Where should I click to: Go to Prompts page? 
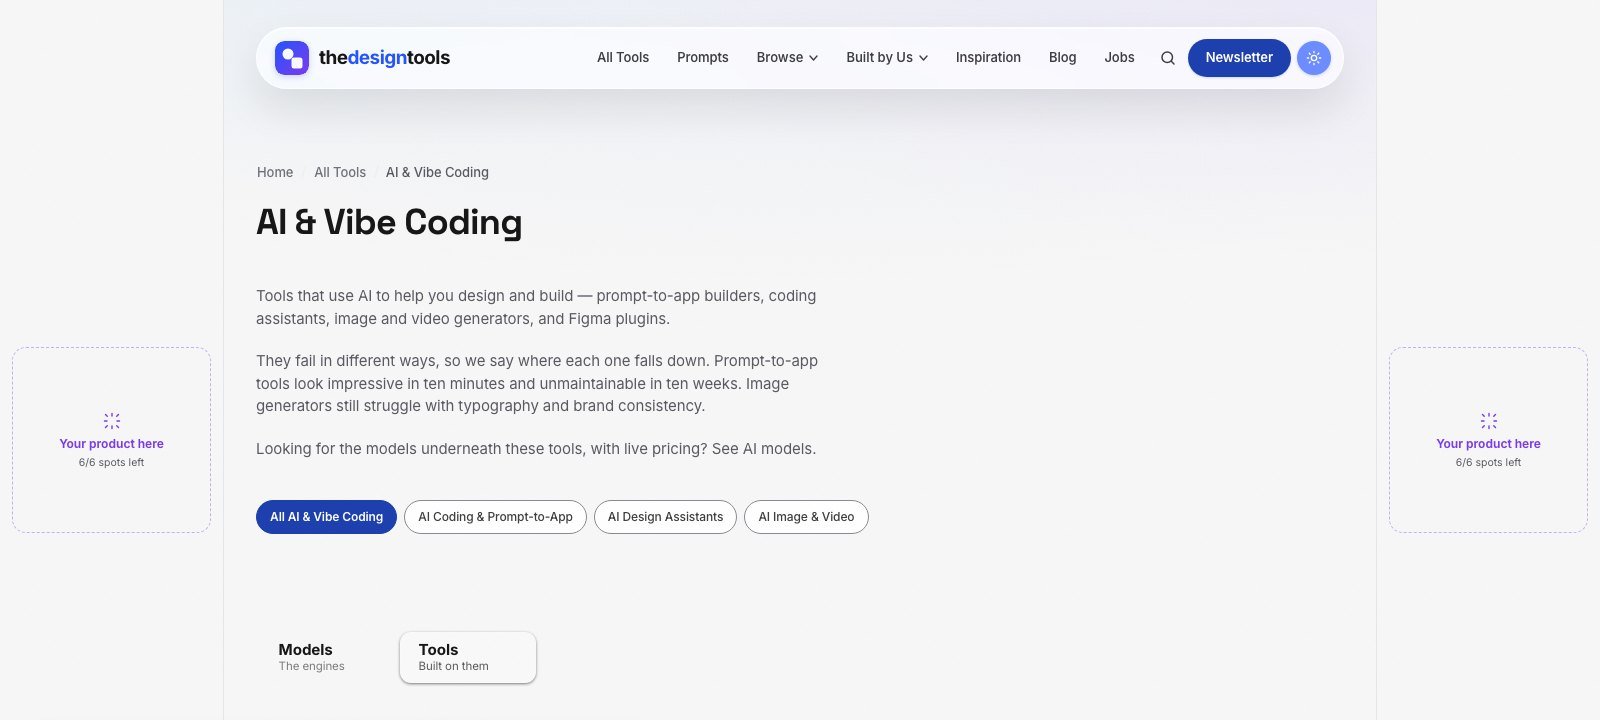[x=703, y=58]
